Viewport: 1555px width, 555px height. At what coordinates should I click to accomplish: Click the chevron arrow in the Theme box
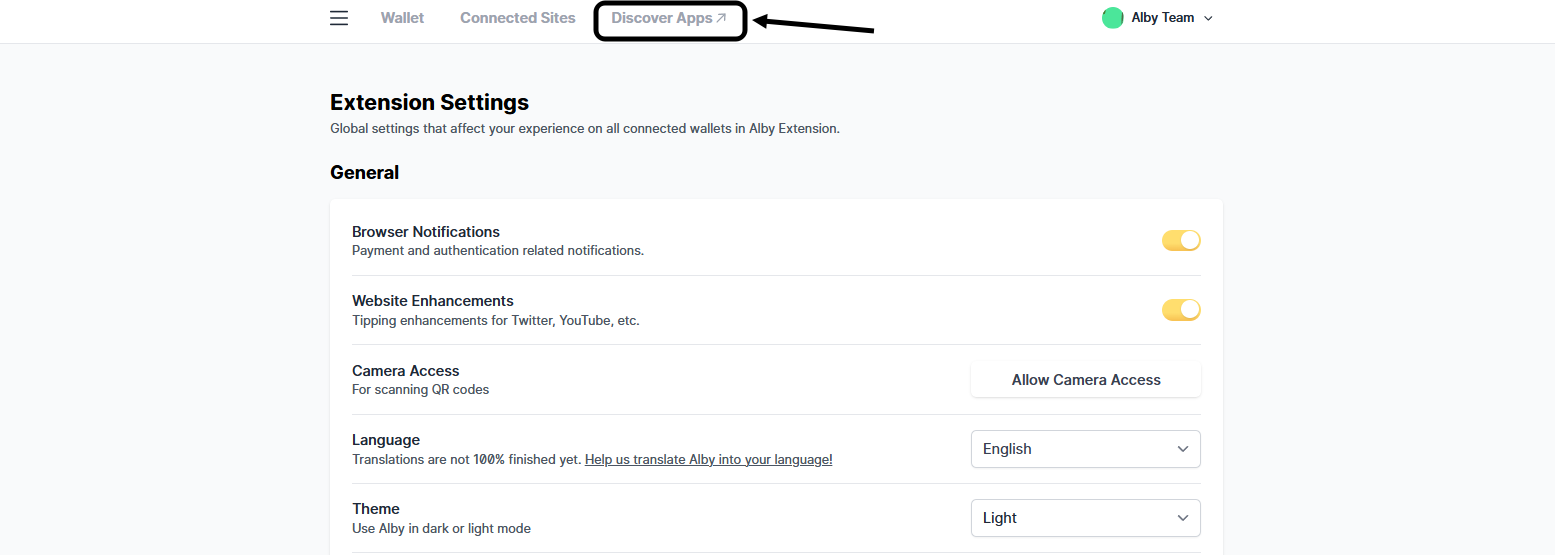coord(1183,518)
